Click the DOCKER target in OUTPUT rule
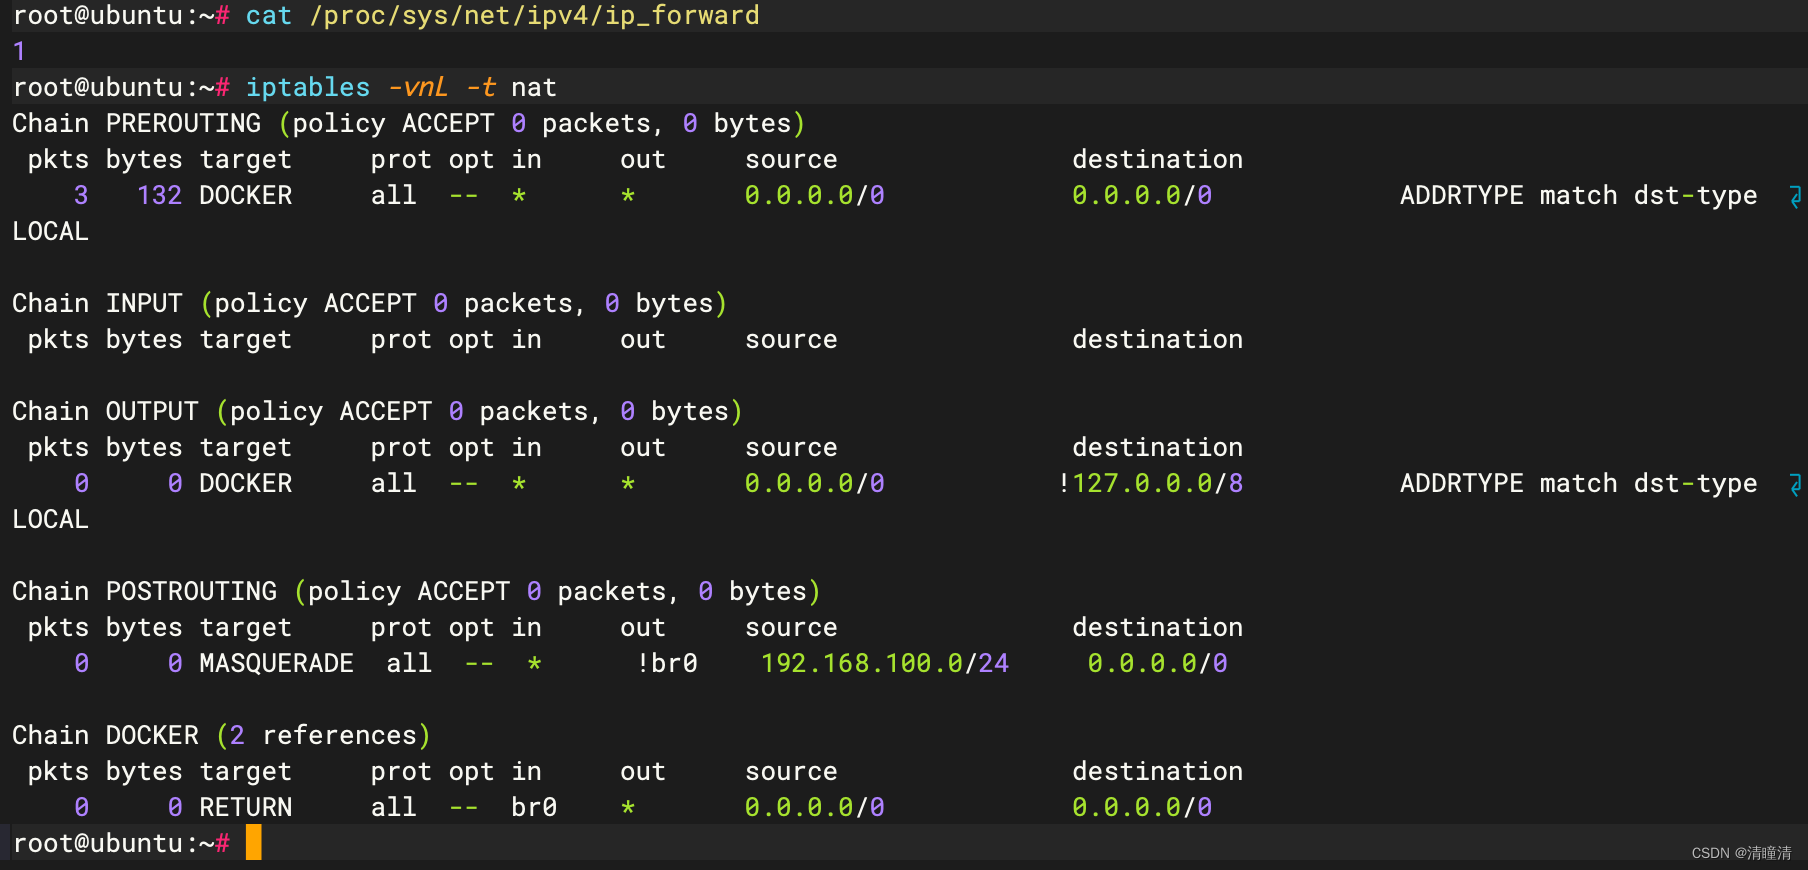The height and width of the screenshot is (870, 1808). tap(246, 484)
